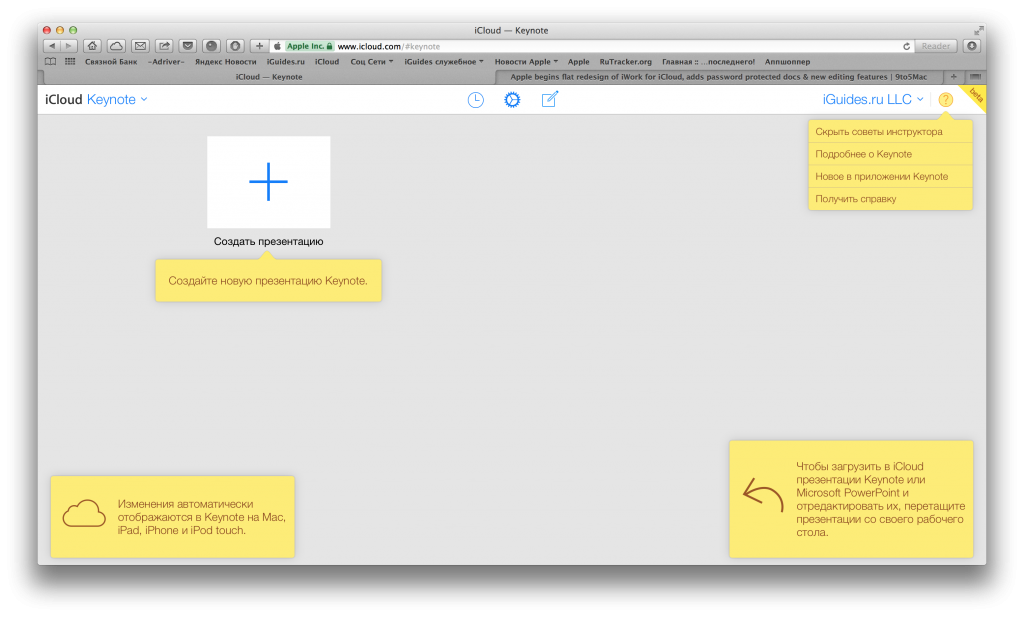Screen dimensions: 1024x617
Task: Open the recent documents clock icon
Action: pos(475,100)
